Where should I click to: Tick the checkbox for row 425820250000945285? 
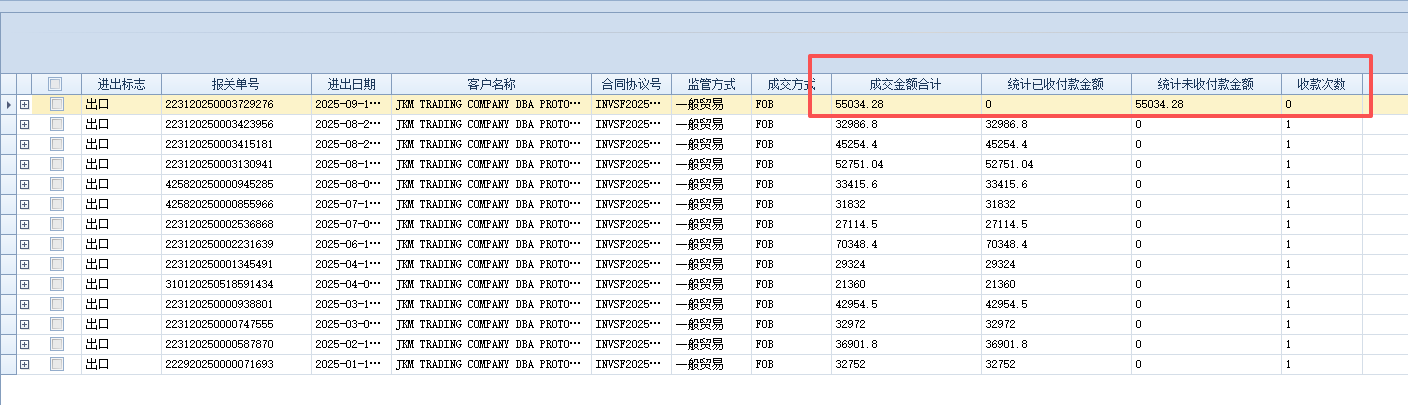[56, 184]
